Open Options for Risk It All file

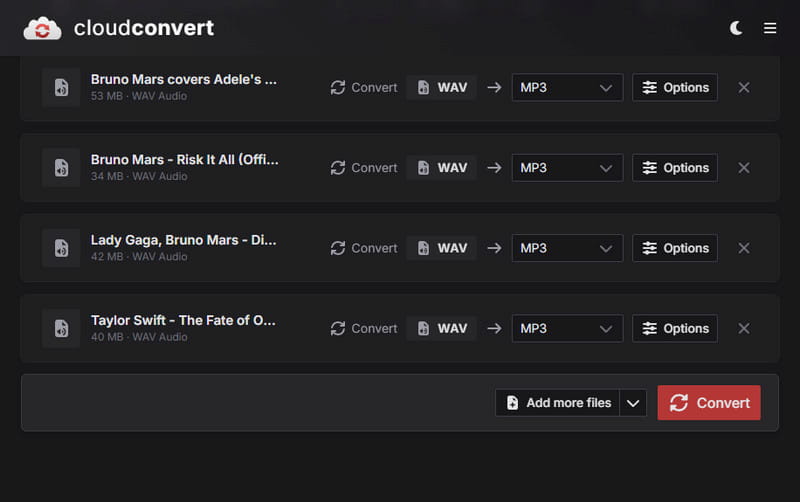(x=675, y=167)
